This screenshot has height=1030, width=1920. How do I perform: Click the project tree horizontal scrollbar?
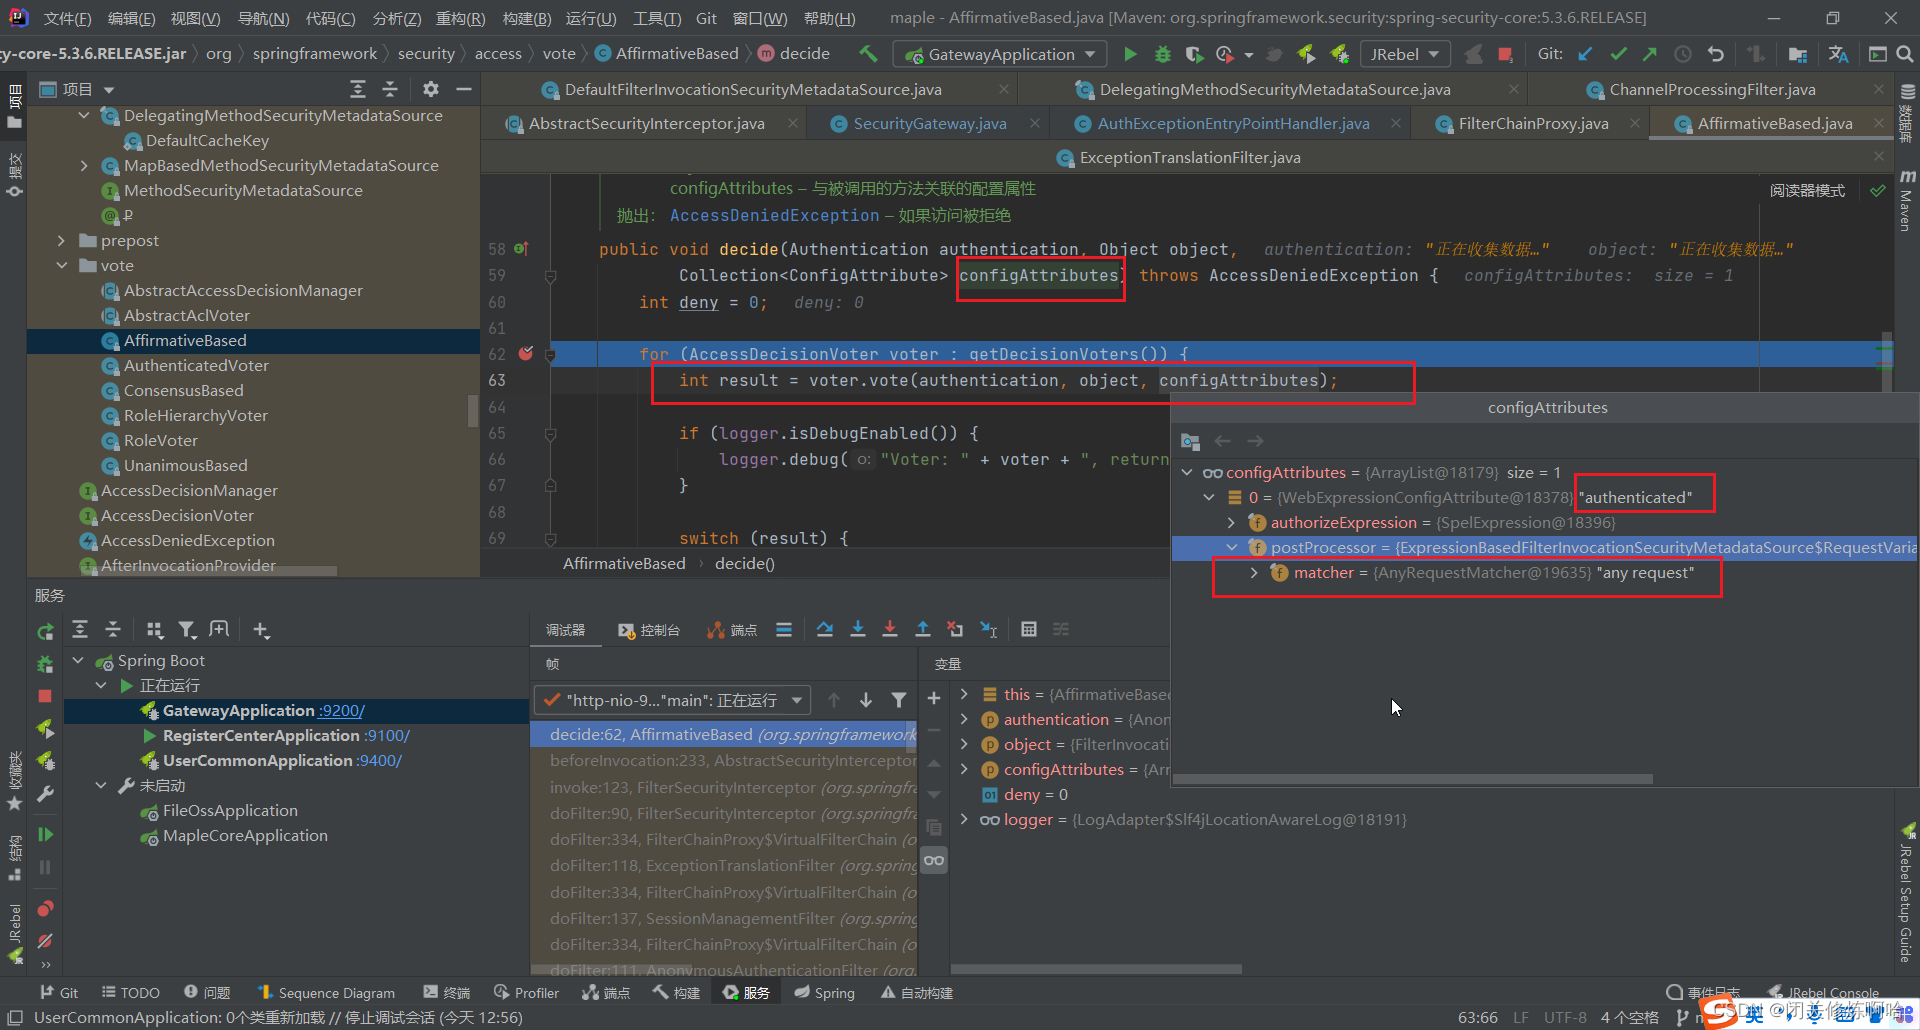click(x=208, y=571)
